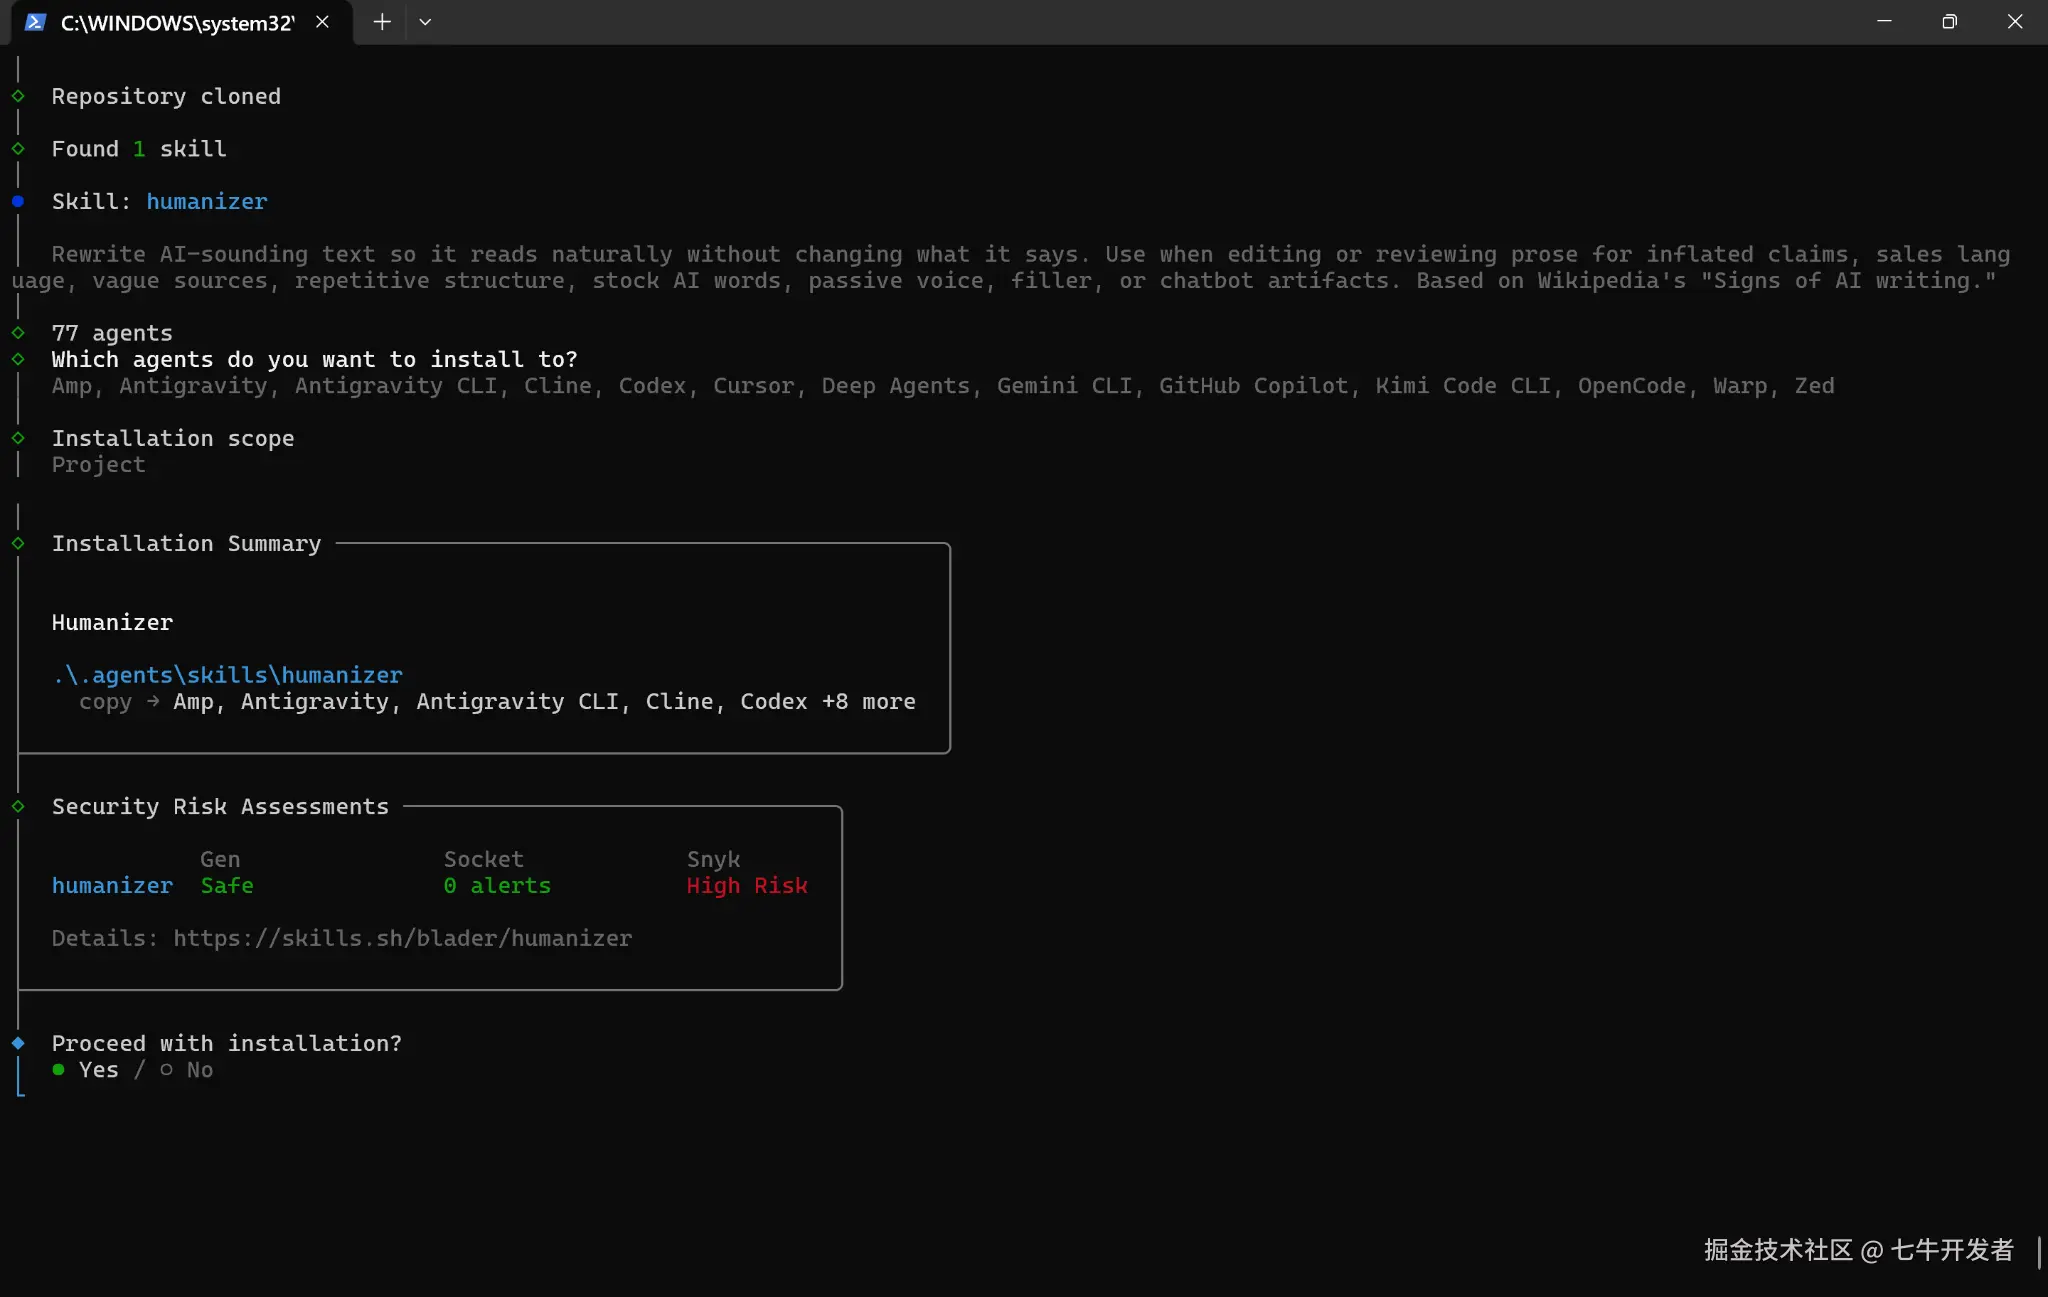Click the Installation scope heading
This screenshot has width=2048, height=1297.
click(x=173, y=438)
